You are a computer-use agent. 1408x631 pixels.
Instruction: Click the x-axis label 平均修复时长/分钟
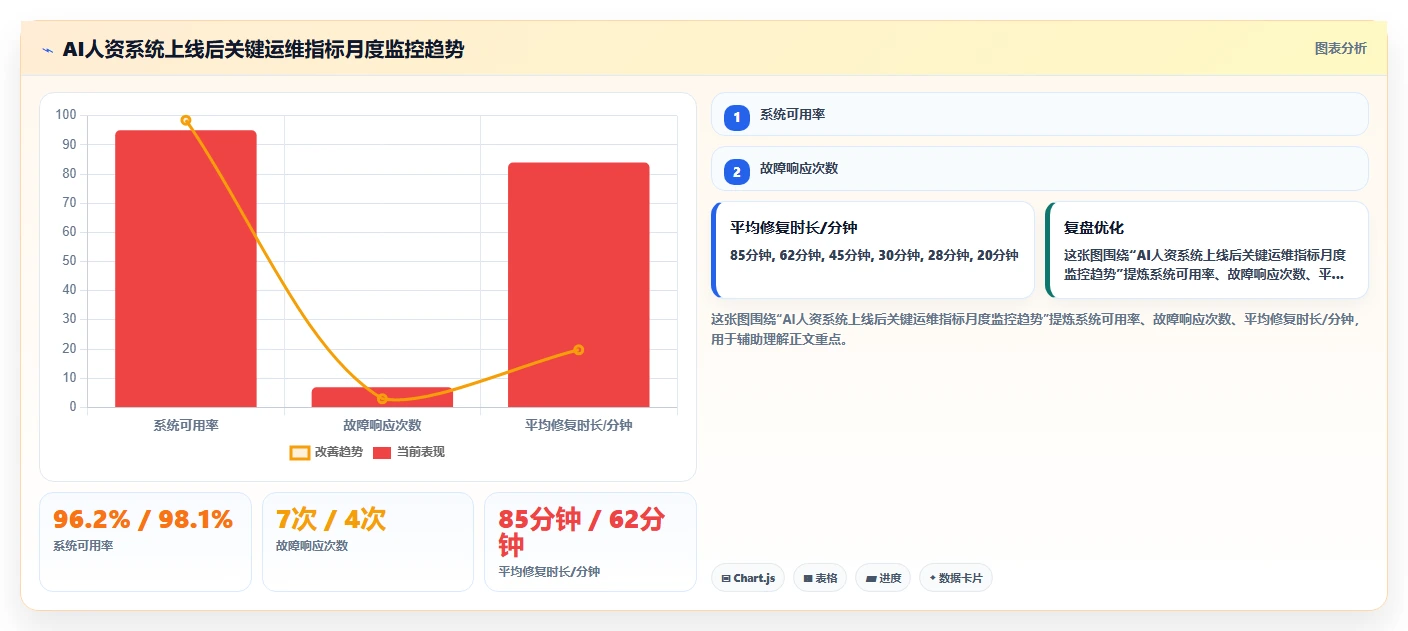(579, 425)
